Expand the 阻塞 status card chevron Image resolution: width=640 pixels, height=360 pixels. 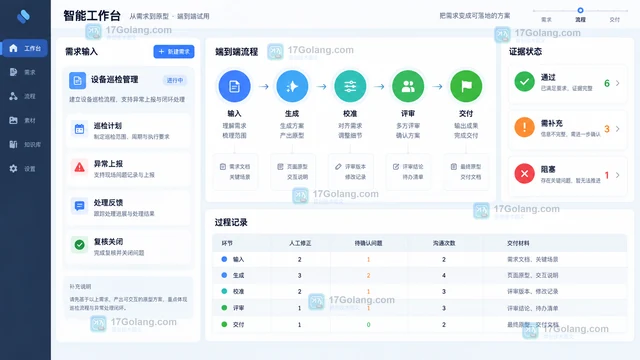[x=618, y=175]
